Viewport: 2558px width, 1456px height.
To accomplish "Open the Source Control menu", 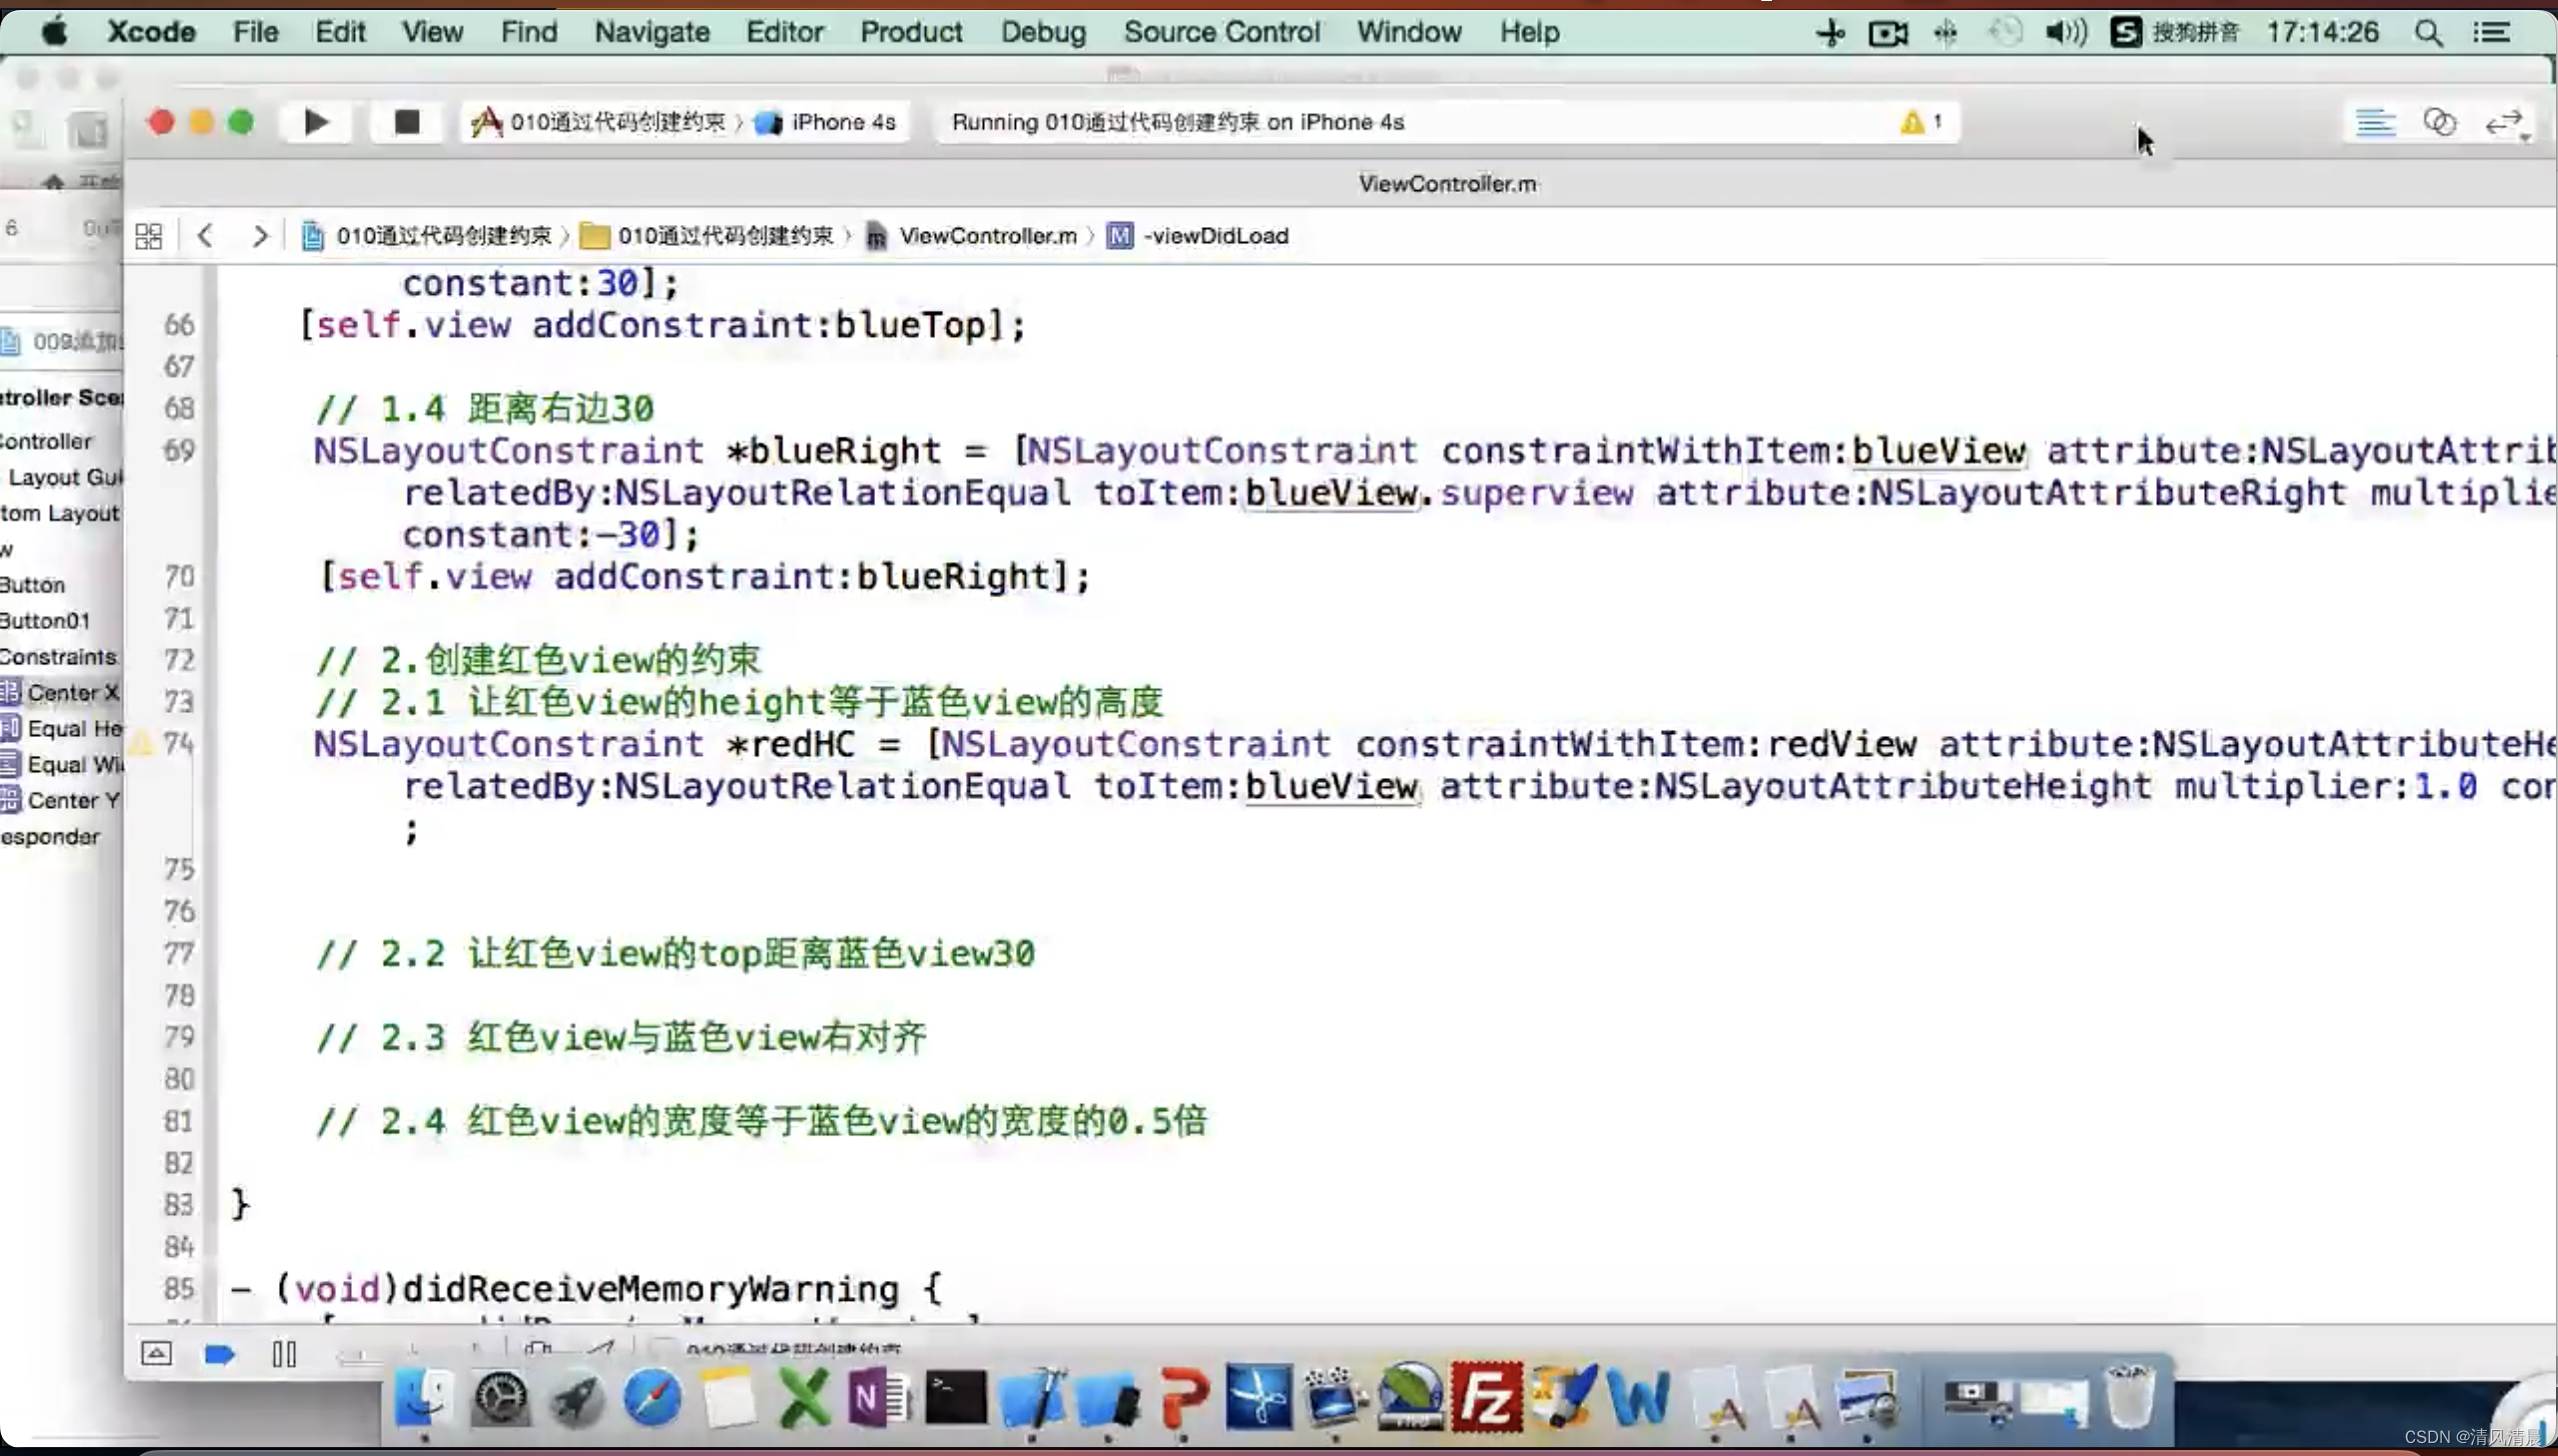I will [x=1221, y=32].
